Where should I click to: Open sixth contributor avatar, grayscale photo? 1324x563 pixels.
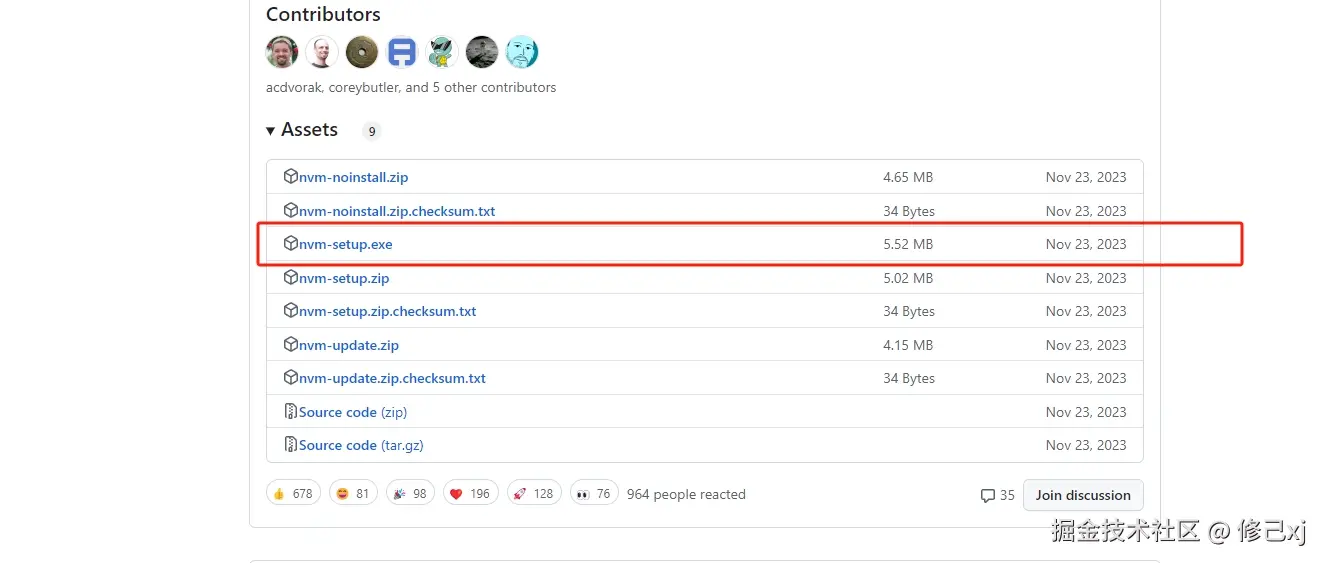pos(482,52)
